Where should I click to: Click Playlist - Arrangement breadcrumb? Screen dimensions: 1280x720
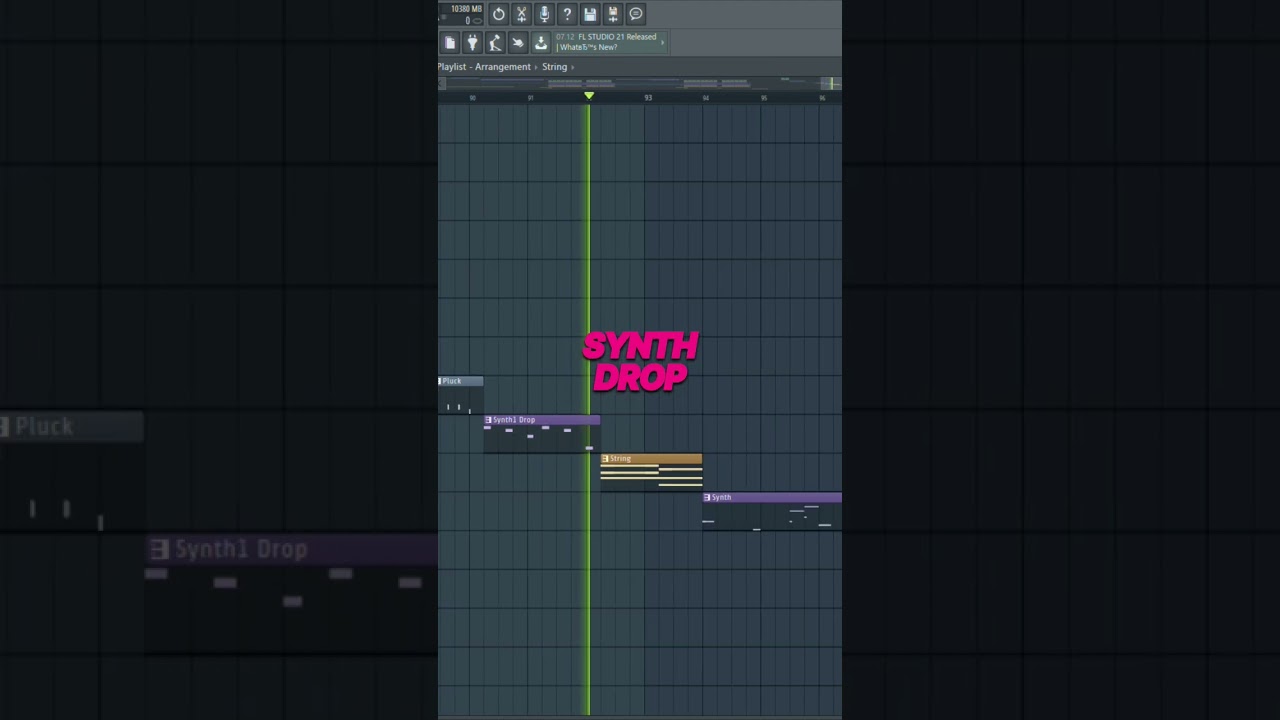(x=484, y=67)
